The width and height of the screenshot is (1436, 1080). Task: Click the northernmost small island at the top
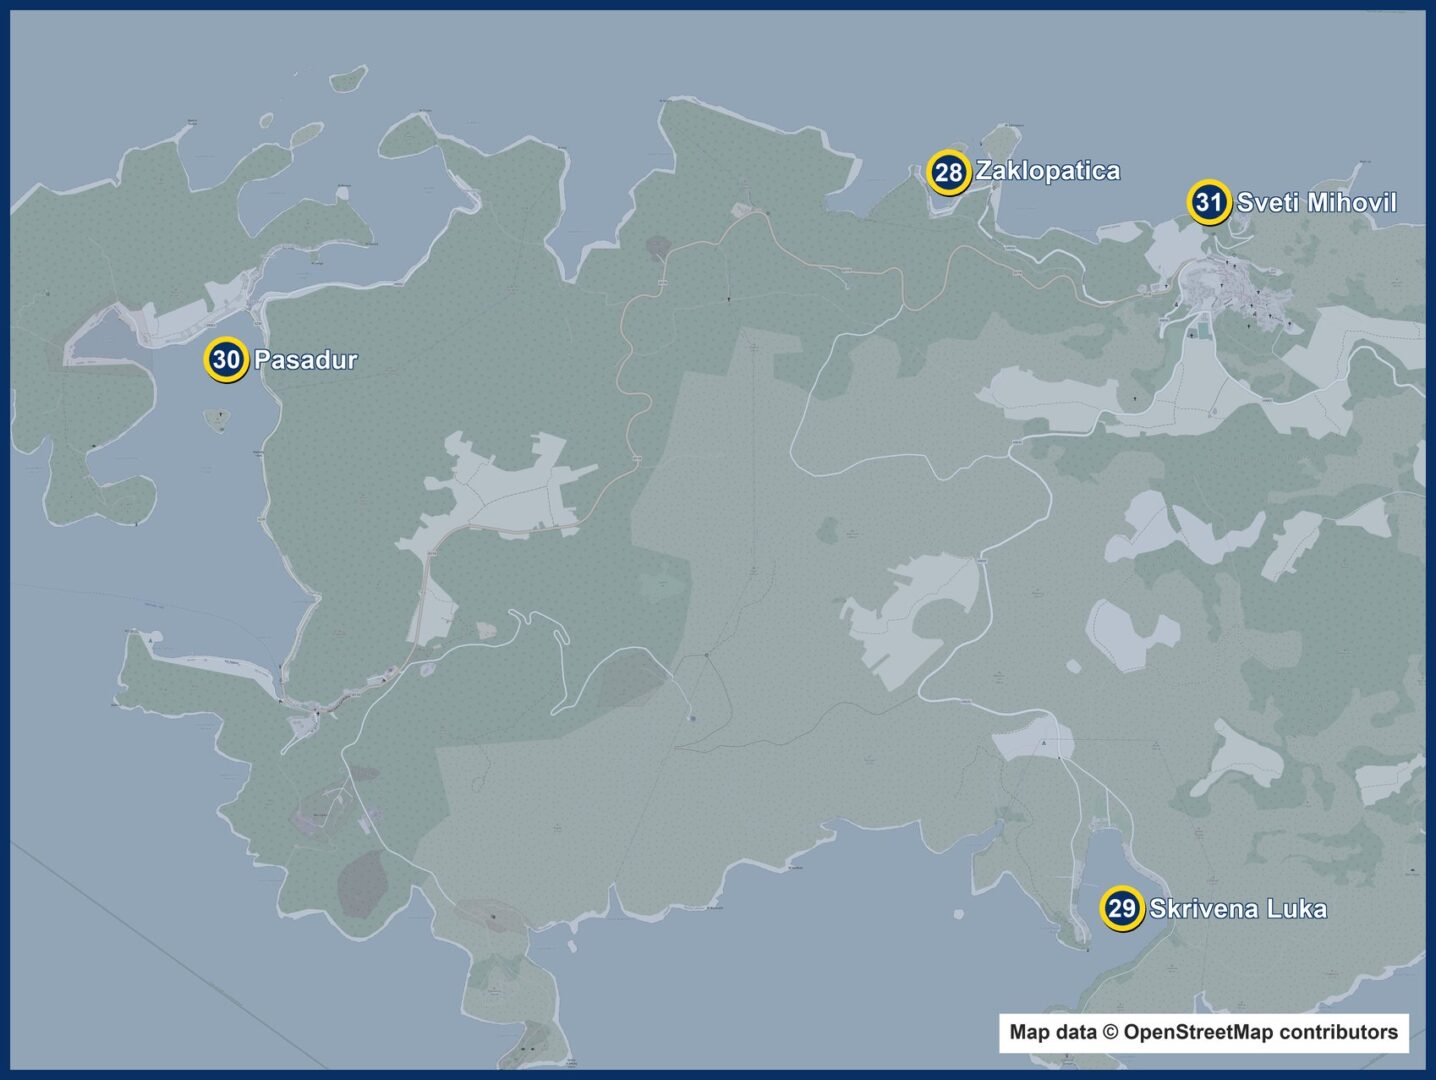348,78
